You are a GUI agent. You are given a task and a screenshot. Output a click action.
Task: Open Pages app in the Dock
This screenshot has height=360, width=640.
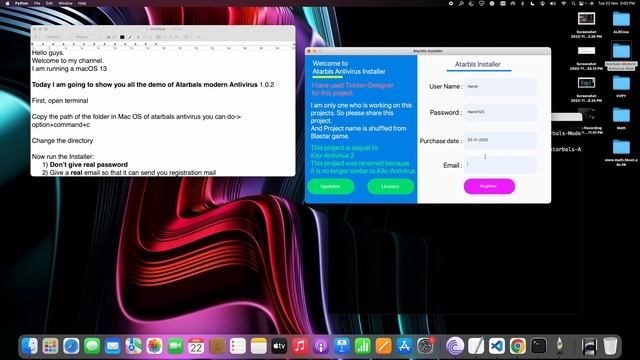383,347
